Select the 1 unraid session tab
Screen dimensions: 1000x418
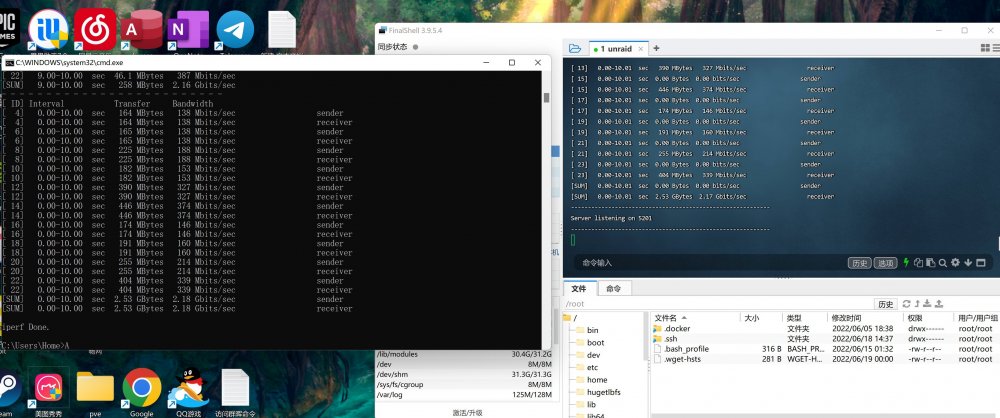pyautogui.click(x=616, y=49)
